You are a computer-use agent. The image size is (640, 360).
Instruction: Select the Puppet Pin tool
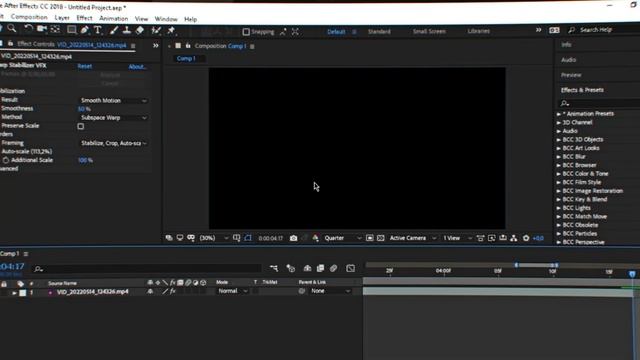pos(171,31)
